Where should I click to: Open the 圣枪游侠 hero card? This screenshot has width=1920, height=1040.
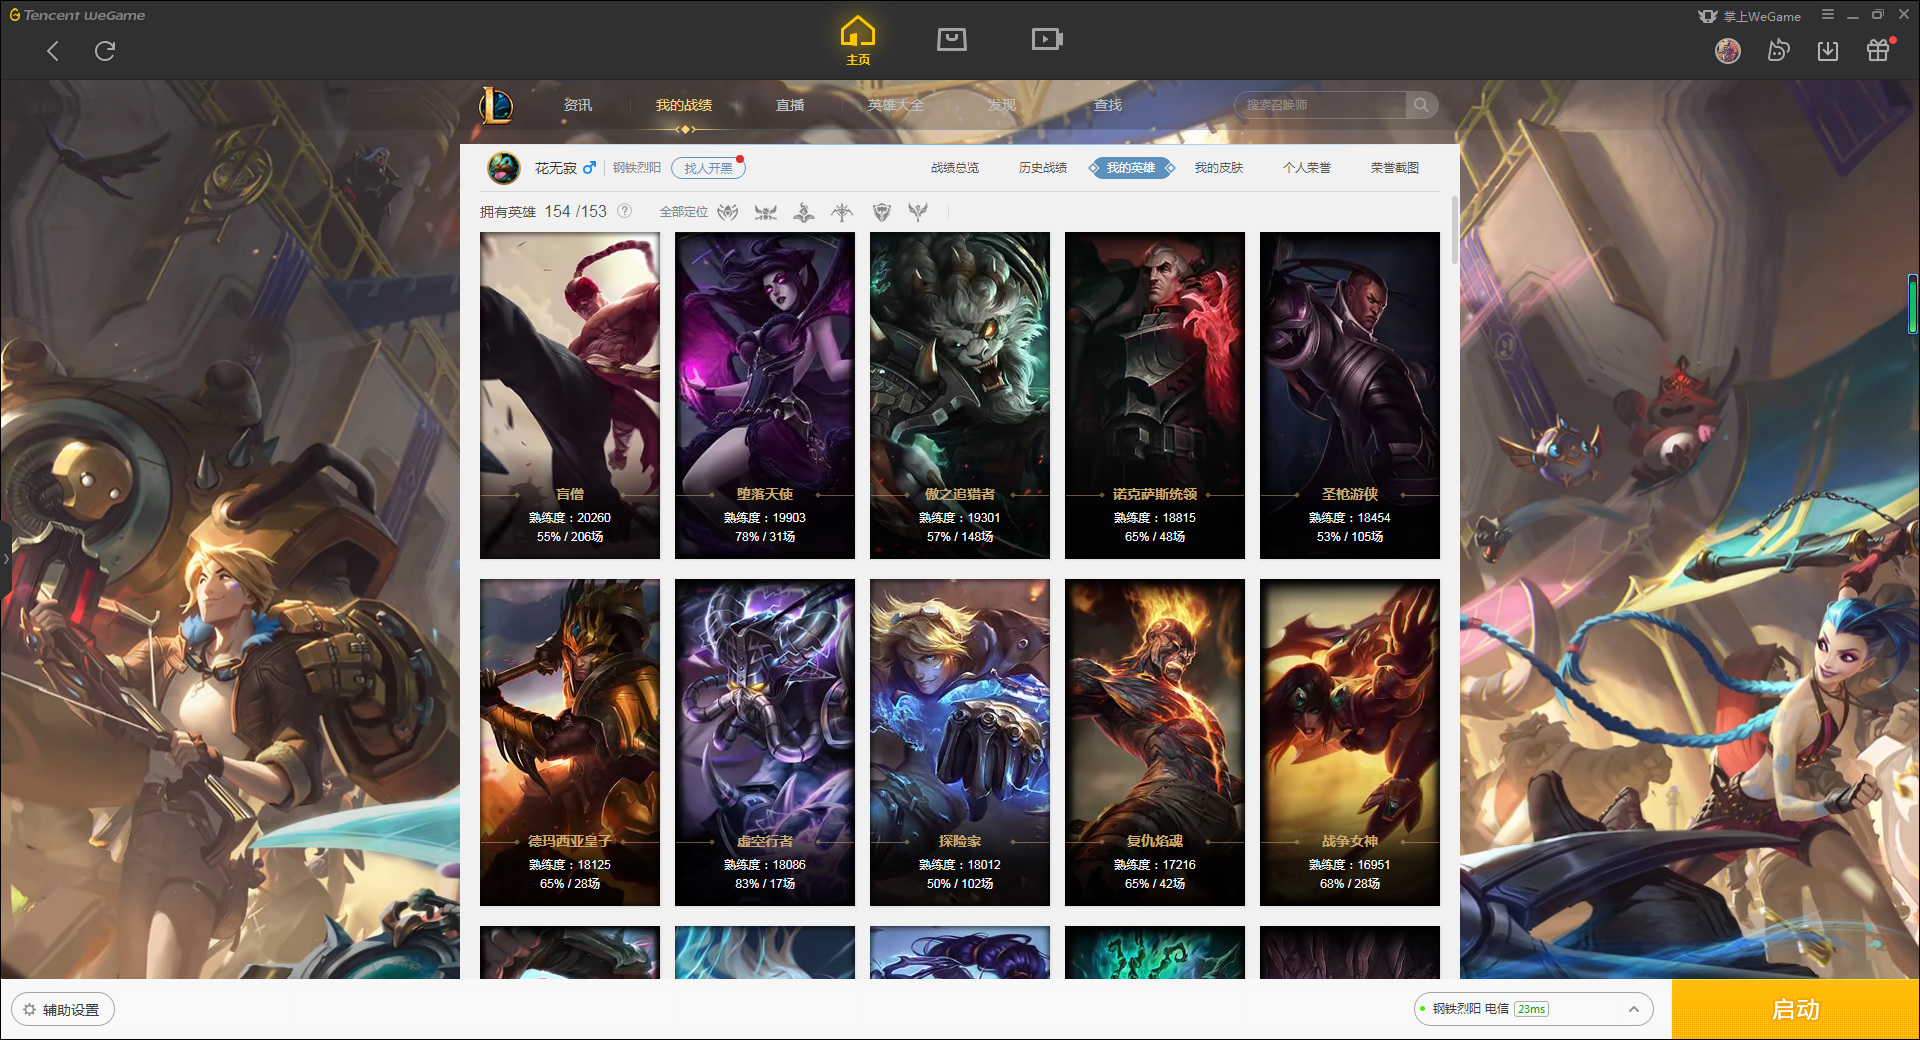[x=1350, y=395]
